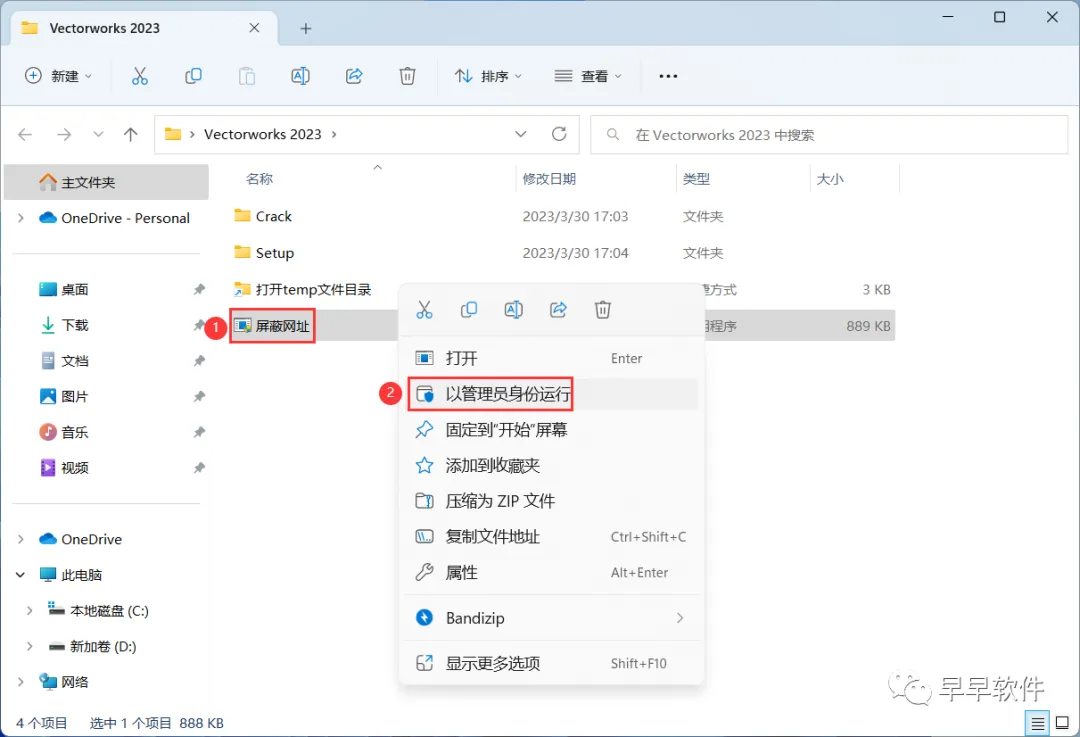Choose 显示更多选项 menu entry
This screenshot has width=1080, height=737.
(x=551, y=663)
